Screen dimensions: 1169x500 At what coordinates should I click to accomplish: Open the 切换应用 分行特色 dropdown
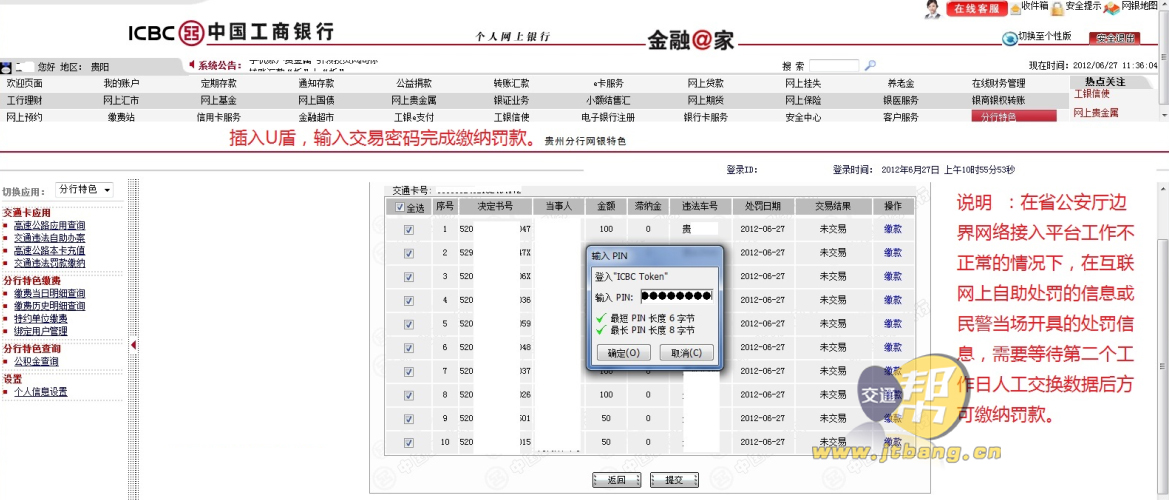coord(84,190)
